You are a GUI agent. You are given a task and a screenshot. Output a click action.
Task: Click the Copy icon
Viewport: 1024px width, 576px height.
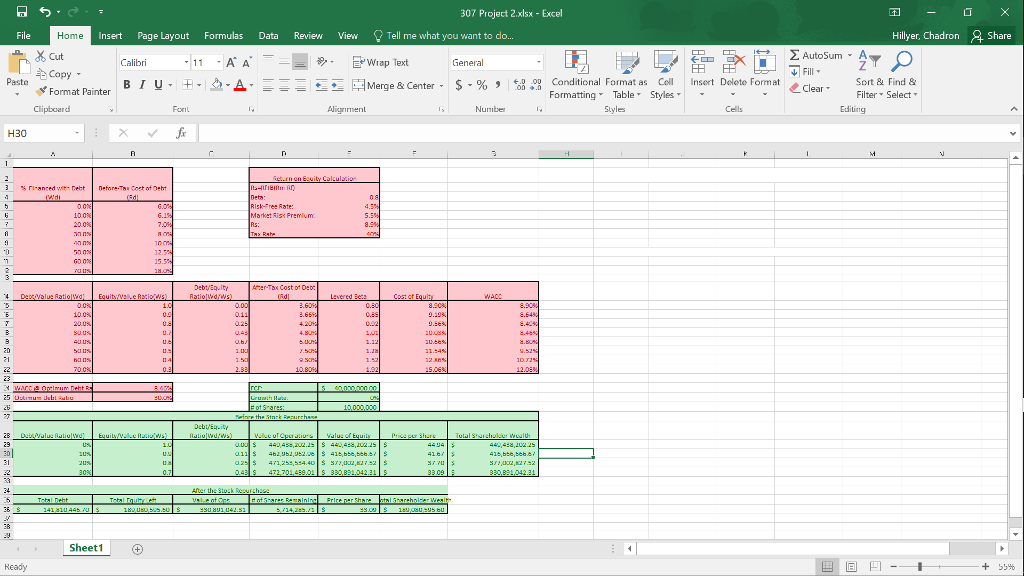pyautogui.click(x=41, y=74)
